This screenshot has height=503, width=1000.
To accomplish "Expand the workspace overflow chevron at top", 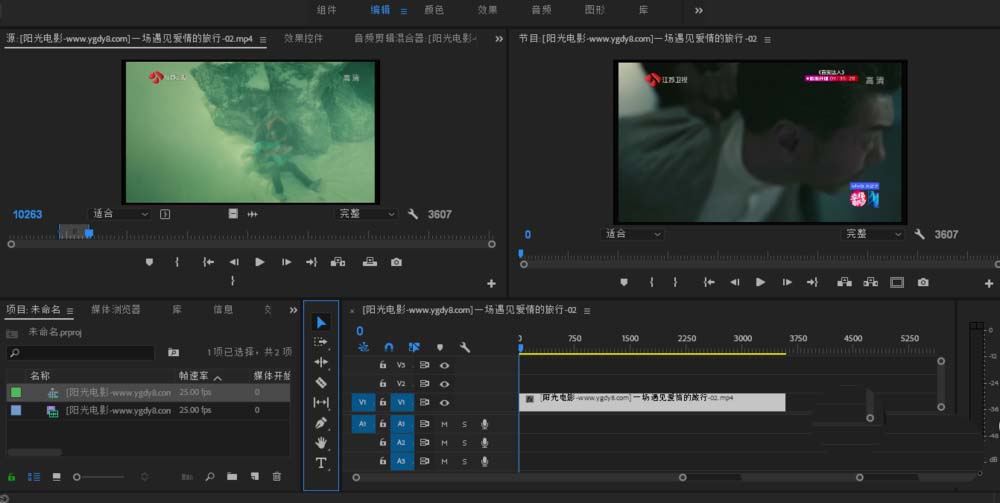I will pyautogui.click(x=698, y=10).
